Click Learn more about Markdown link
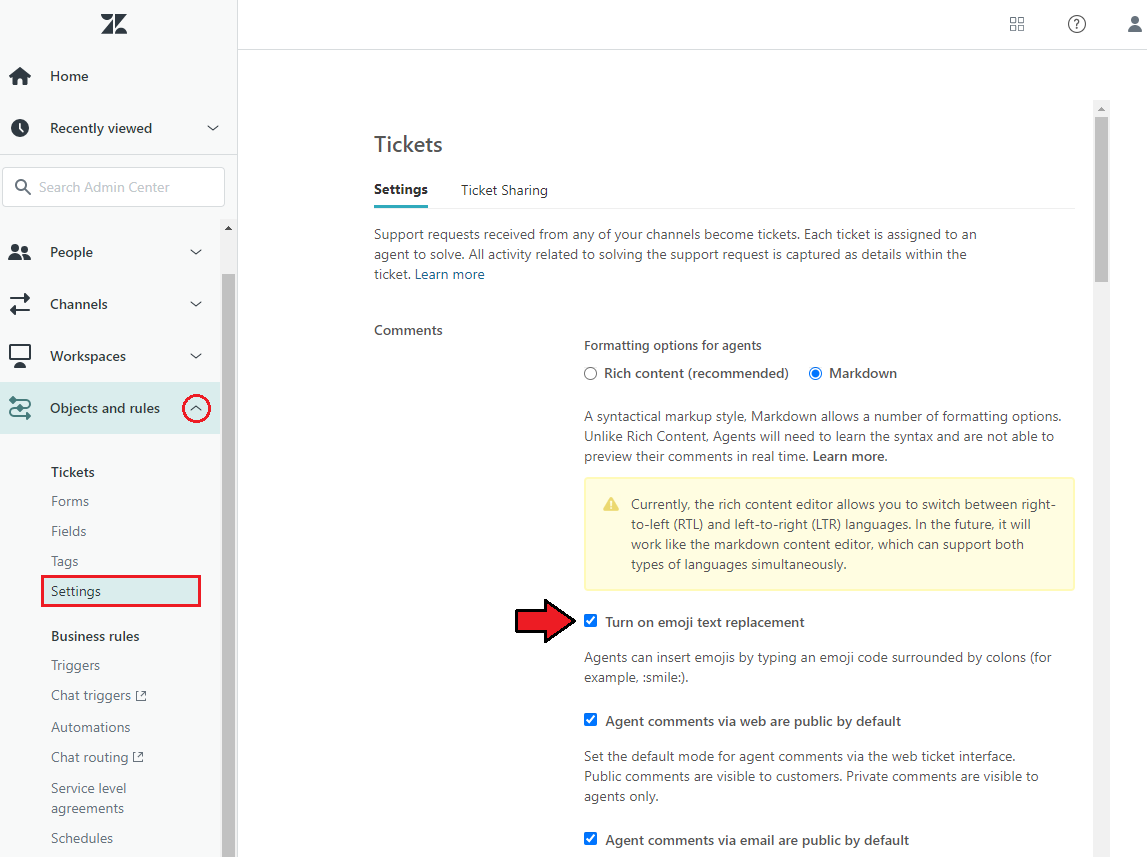The width and height of the screenshot is (1147, 857). (x=849, y=457)
